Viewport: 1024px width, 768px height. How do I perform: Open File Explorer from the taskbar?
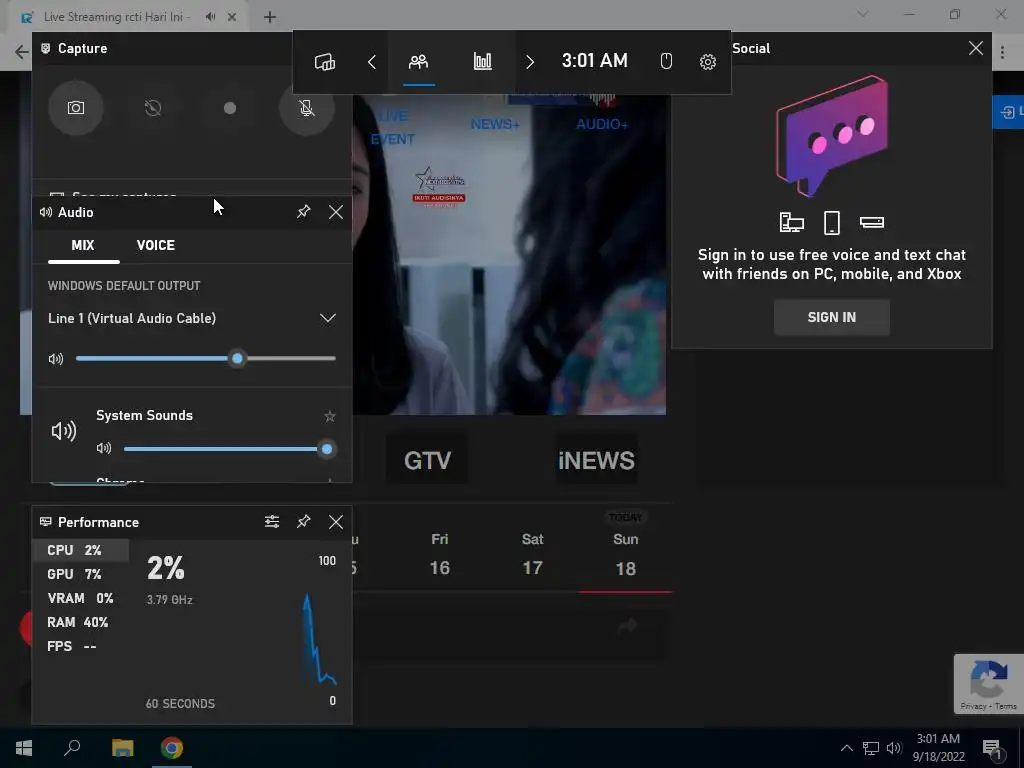pos(122,748)
